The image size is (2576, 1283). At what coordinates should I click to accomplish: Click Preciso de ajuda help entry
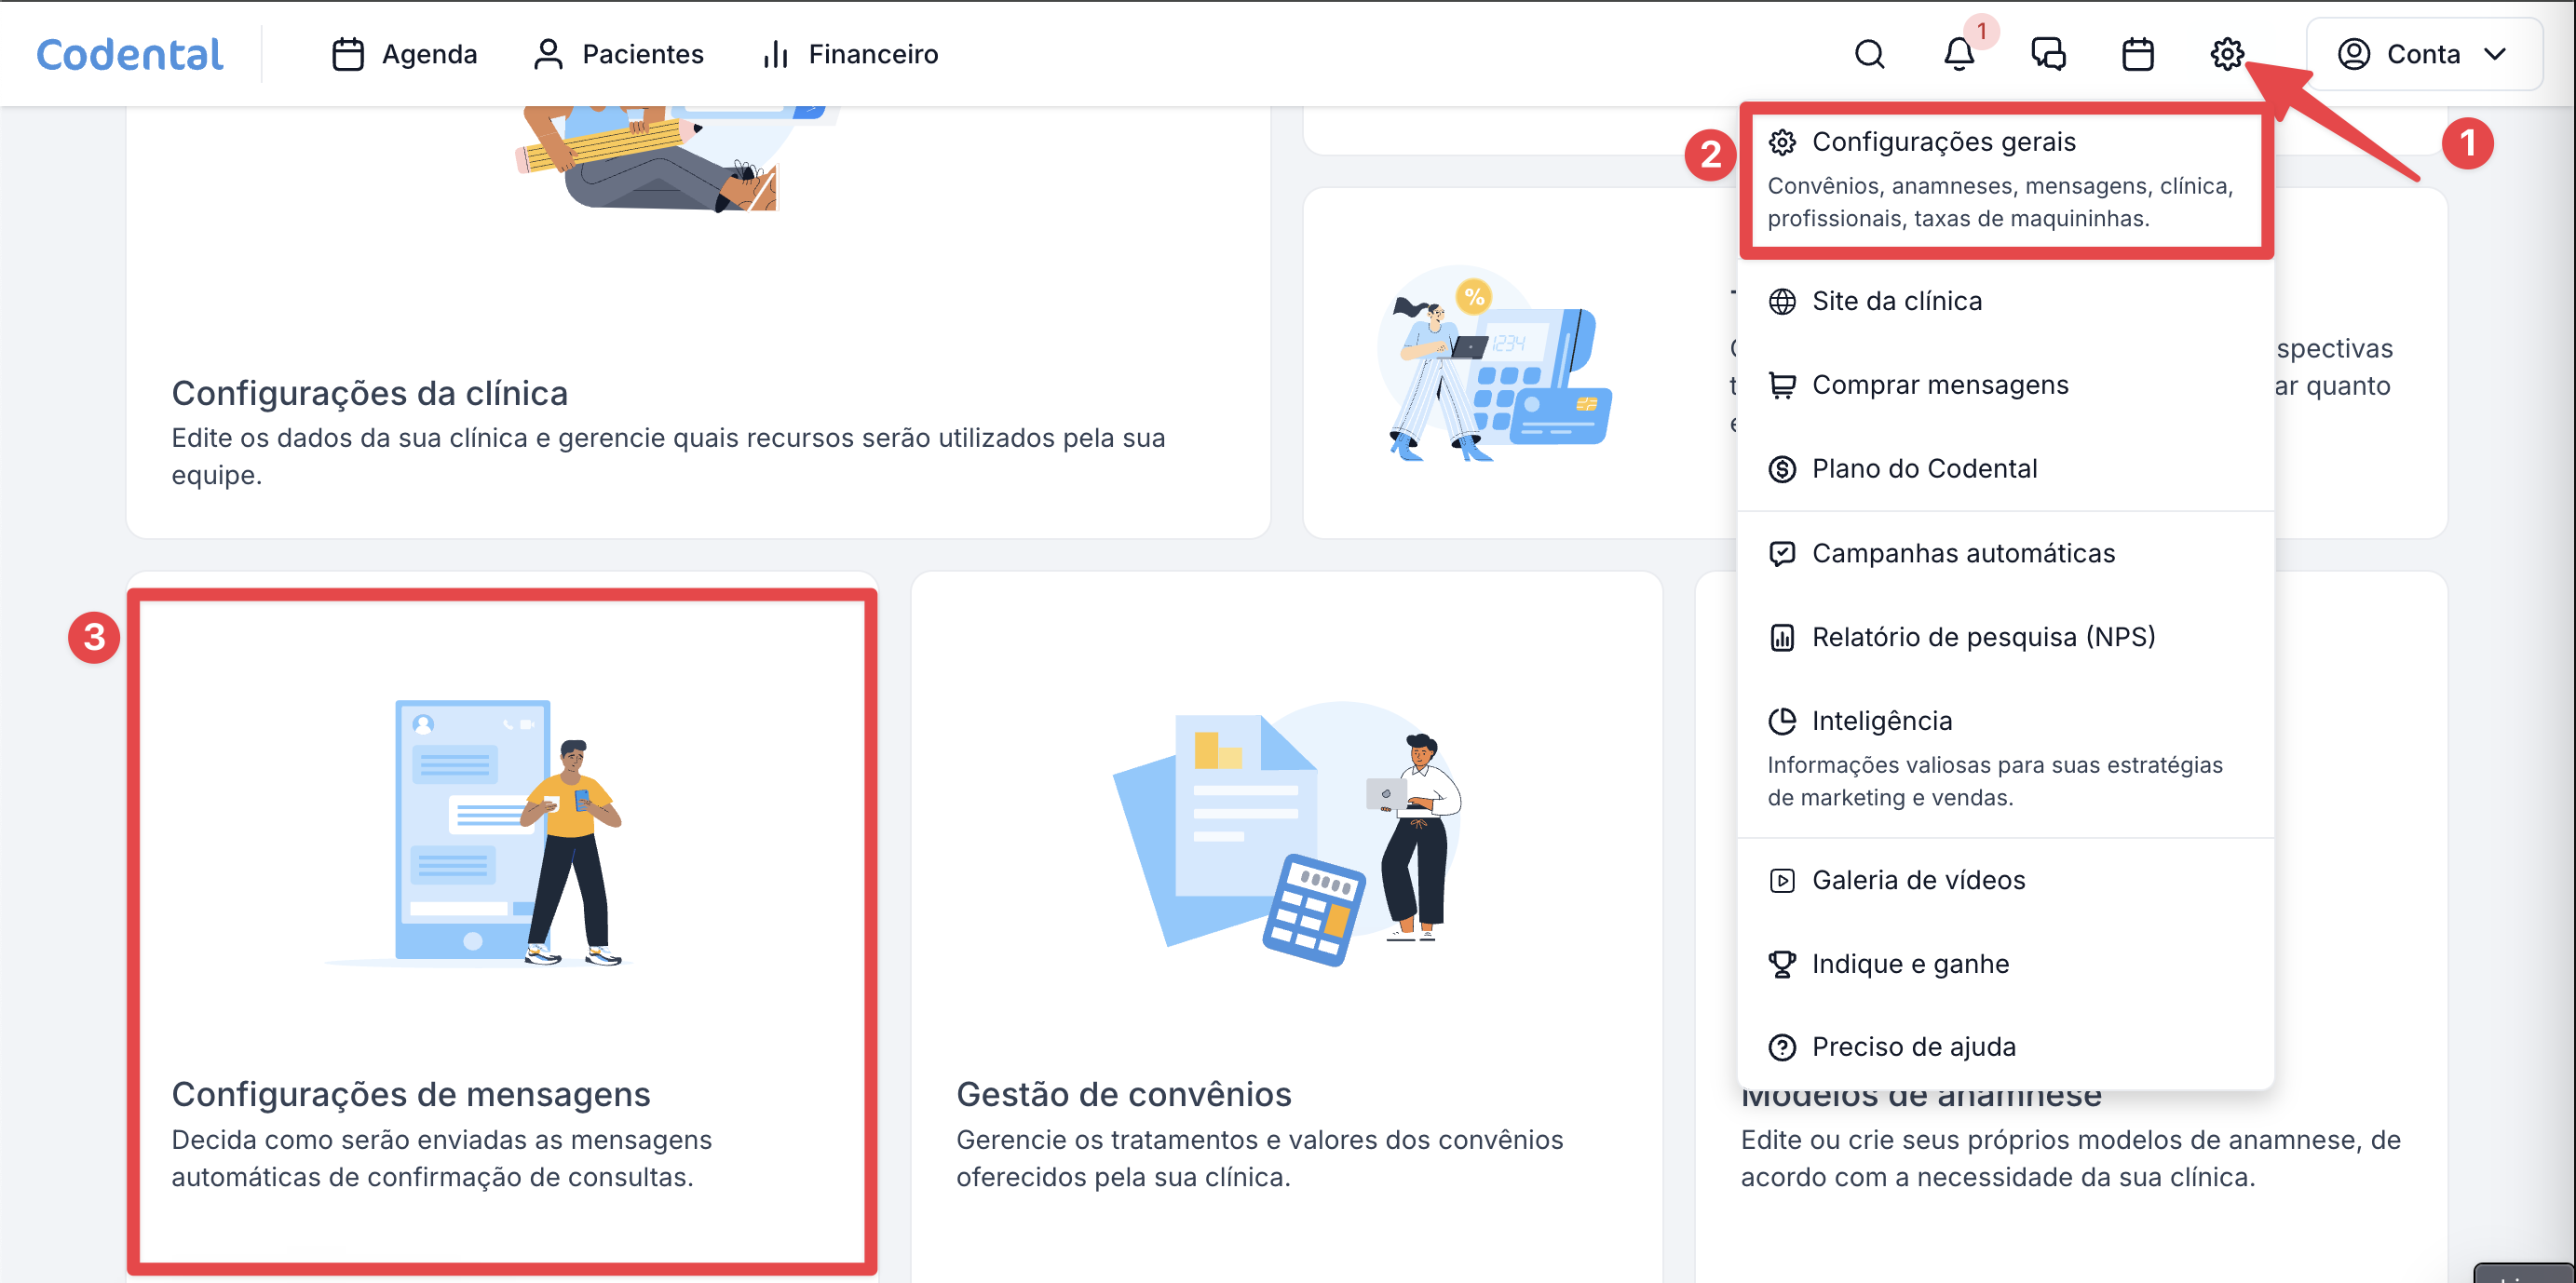(1913, 1047)
